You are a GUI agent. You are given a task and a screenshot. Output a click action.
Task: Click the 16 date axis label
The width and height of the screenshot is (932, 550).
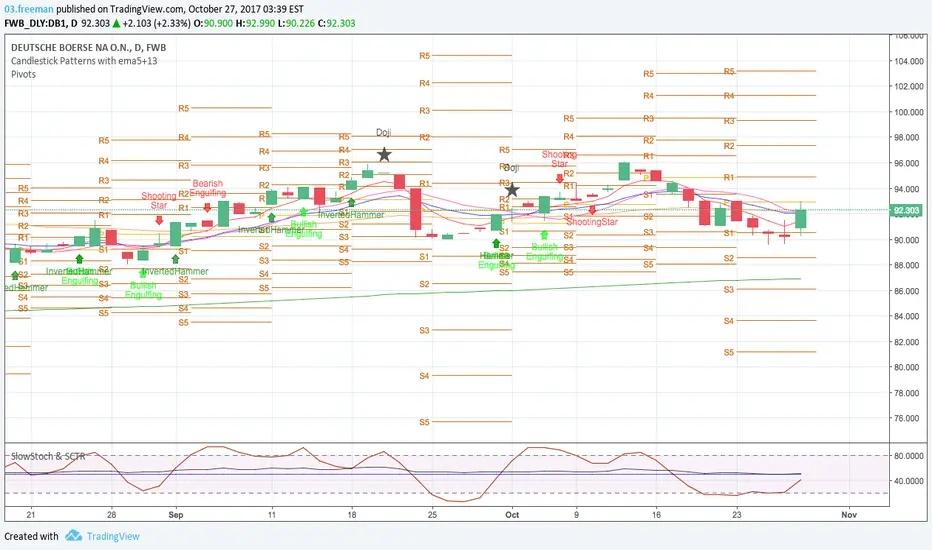656,515
